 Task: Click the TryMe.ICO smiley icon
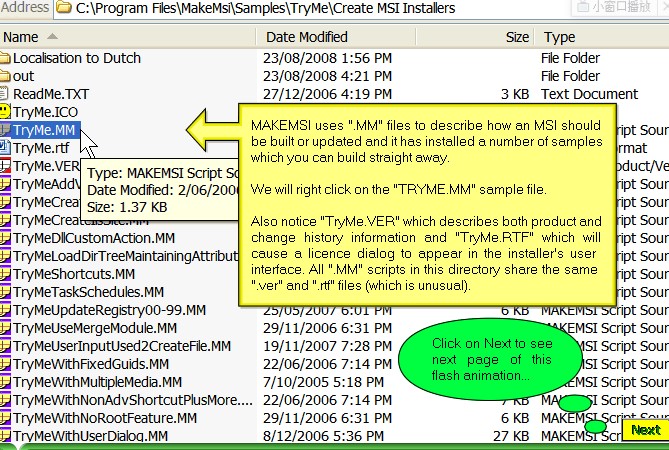point(5,112)
